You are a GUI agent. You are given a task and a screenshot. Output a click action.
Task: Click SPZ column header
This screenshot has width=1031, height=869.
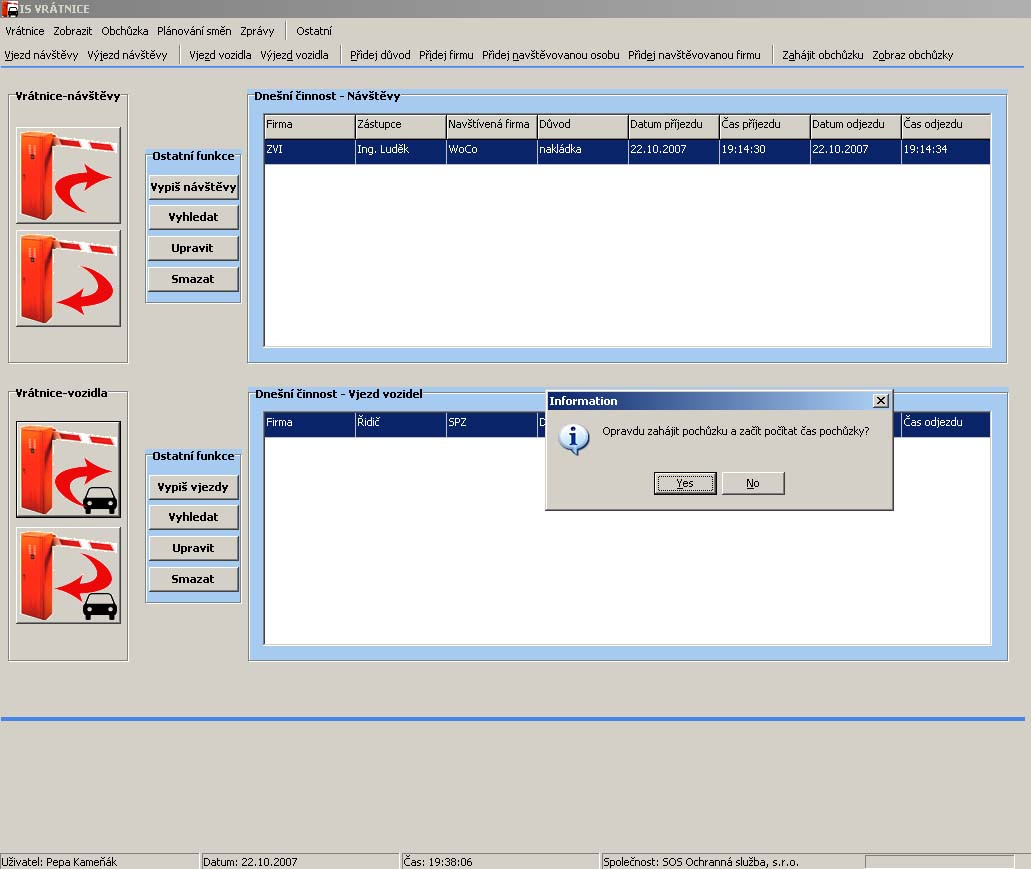(x=492, y=424)
